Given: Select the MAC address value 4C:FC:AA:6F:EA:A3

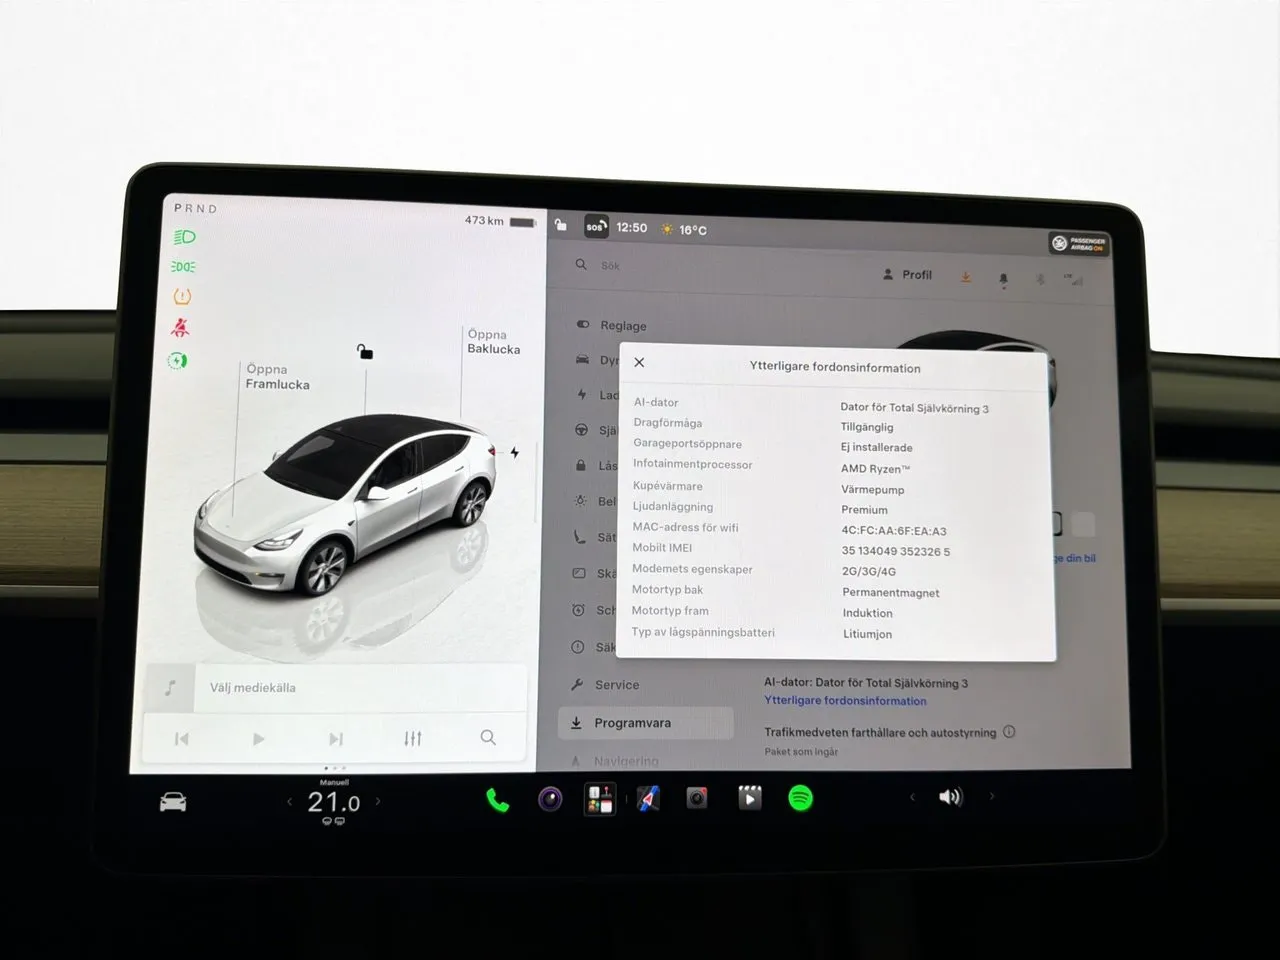Looking at the screenshot, I should (894, 531).
